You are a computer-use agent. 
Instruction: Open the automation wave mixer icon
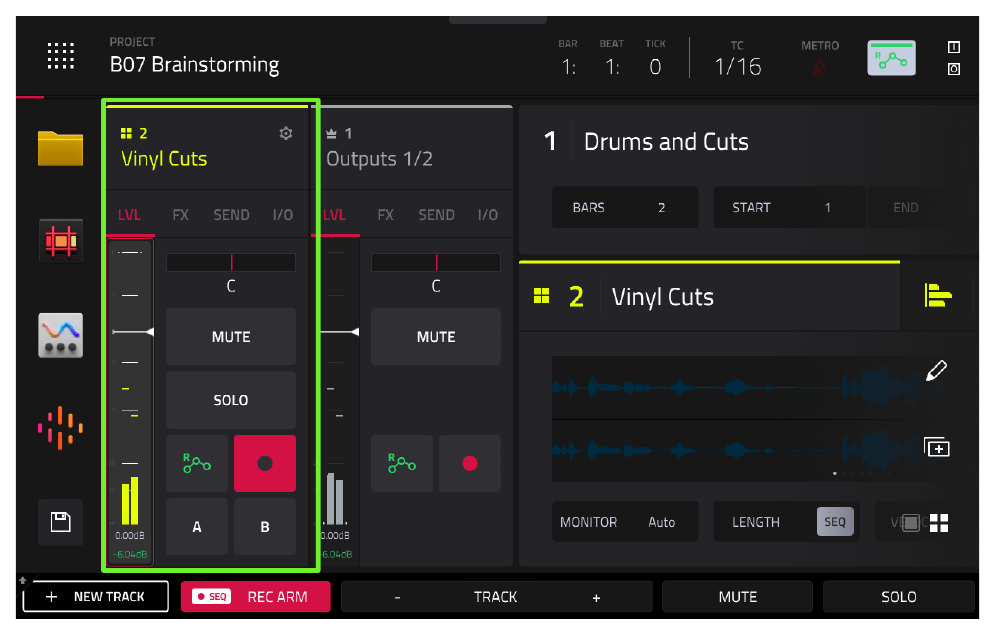(60, 335)
